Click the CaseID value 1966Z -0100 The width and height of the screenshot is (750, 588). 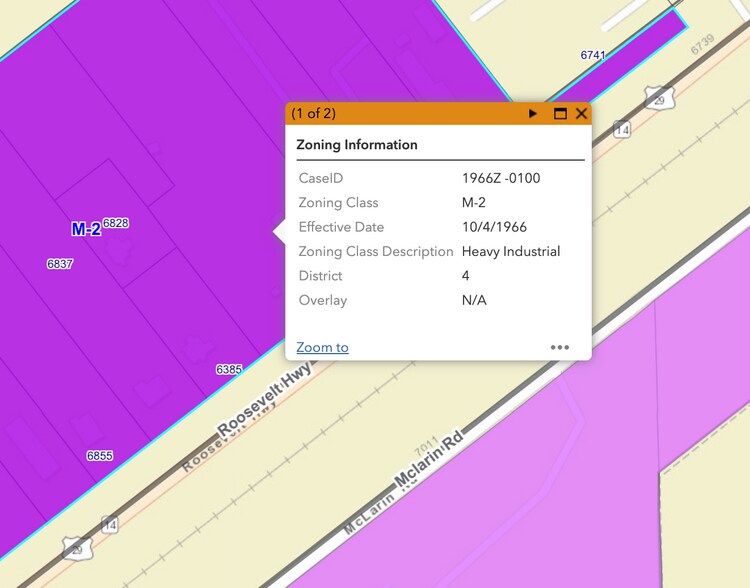point(501,178)
